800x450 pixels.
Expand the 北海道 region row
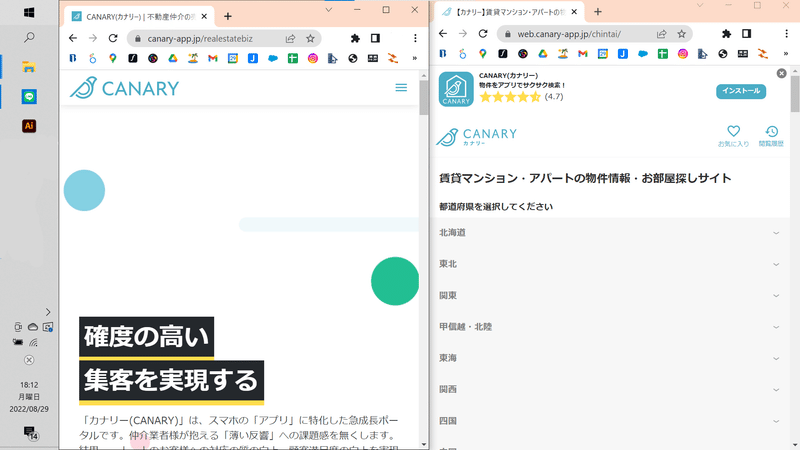pos(610,233)
